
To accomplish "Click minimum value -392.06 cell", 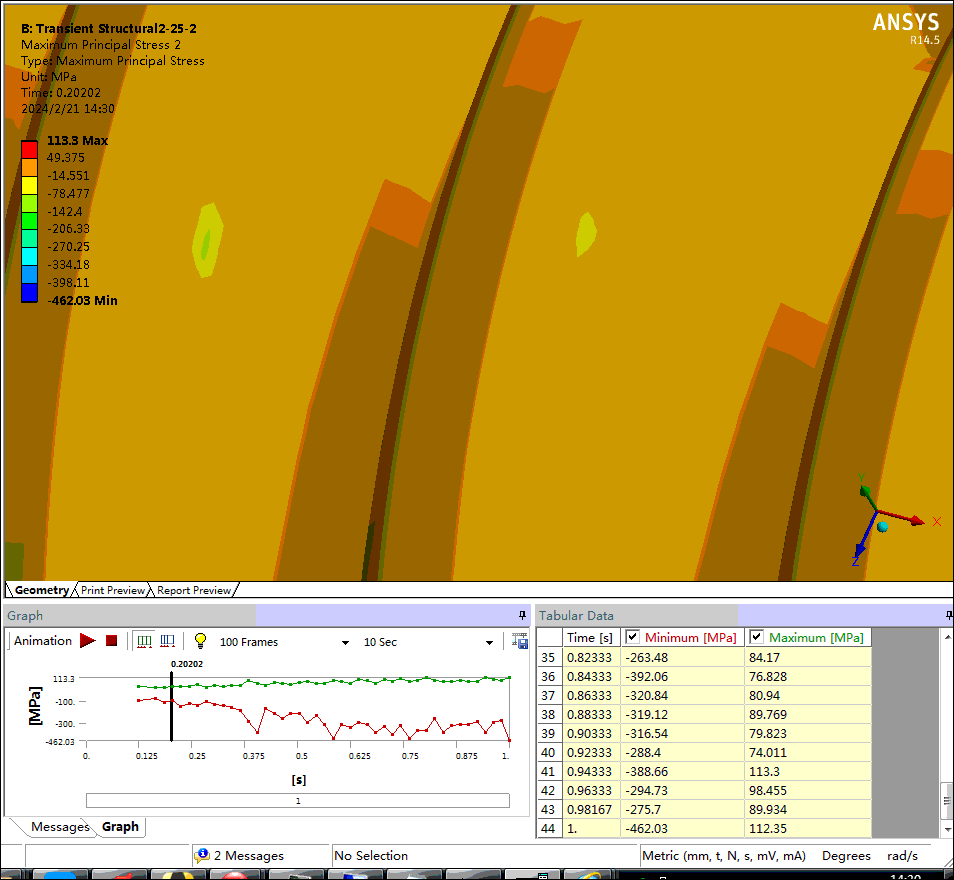I will (683, 676).
